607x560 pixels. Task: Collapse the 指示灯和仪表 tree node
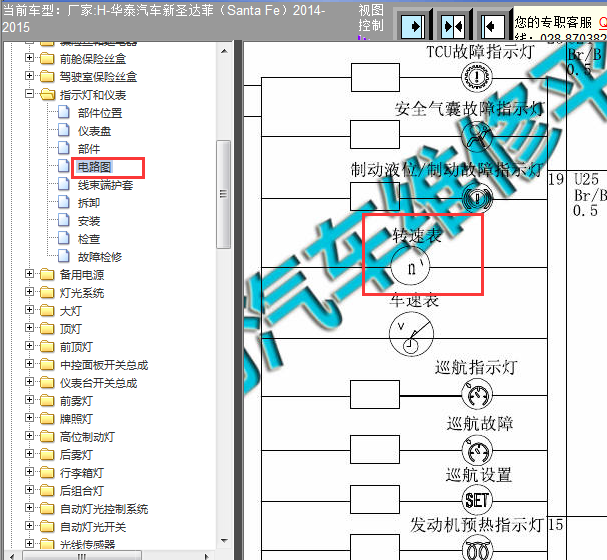(29, 94)
